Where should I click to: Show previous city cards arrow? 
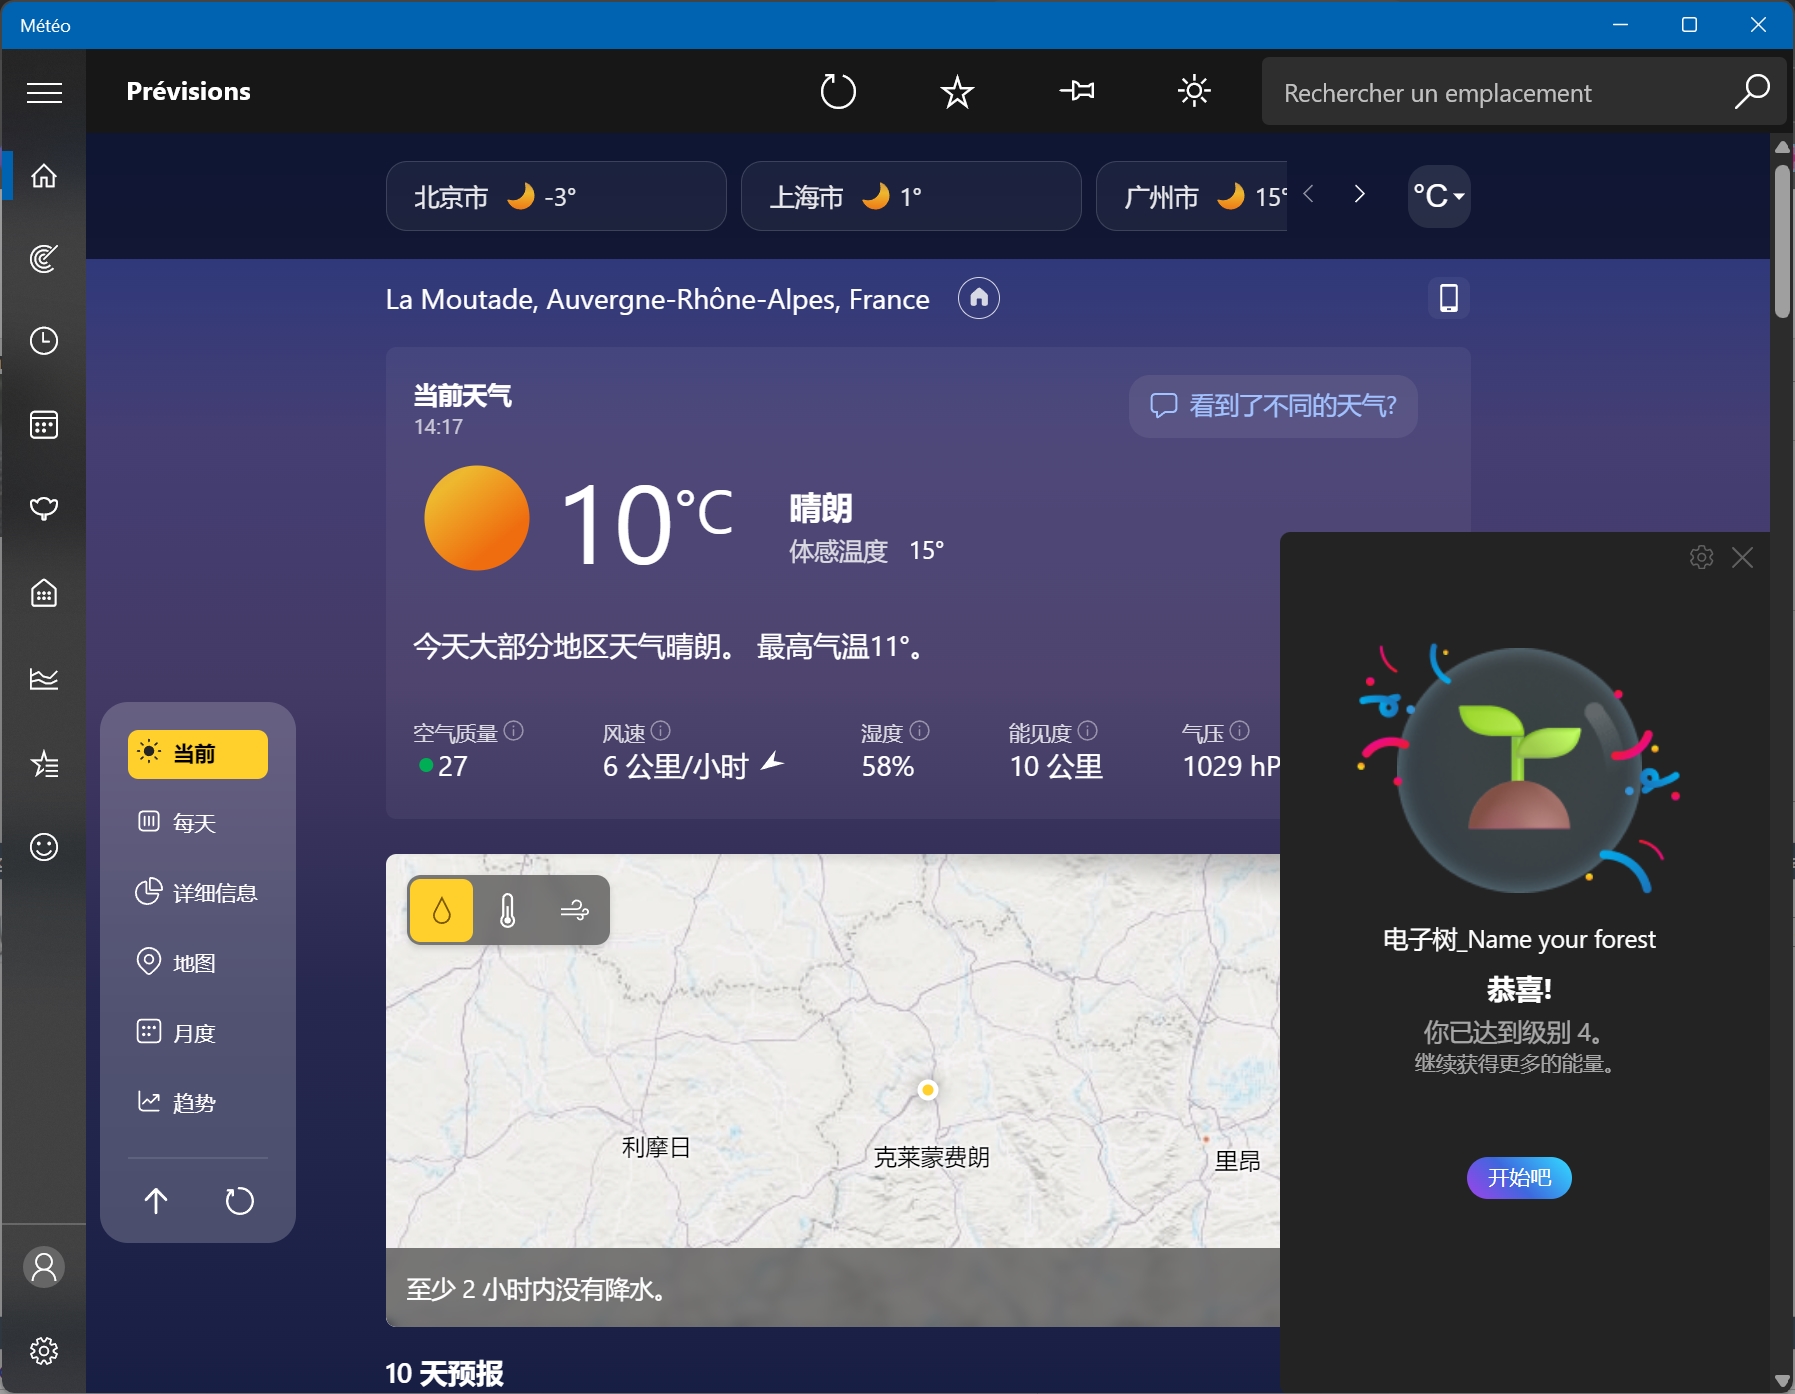click(1309, 194)
